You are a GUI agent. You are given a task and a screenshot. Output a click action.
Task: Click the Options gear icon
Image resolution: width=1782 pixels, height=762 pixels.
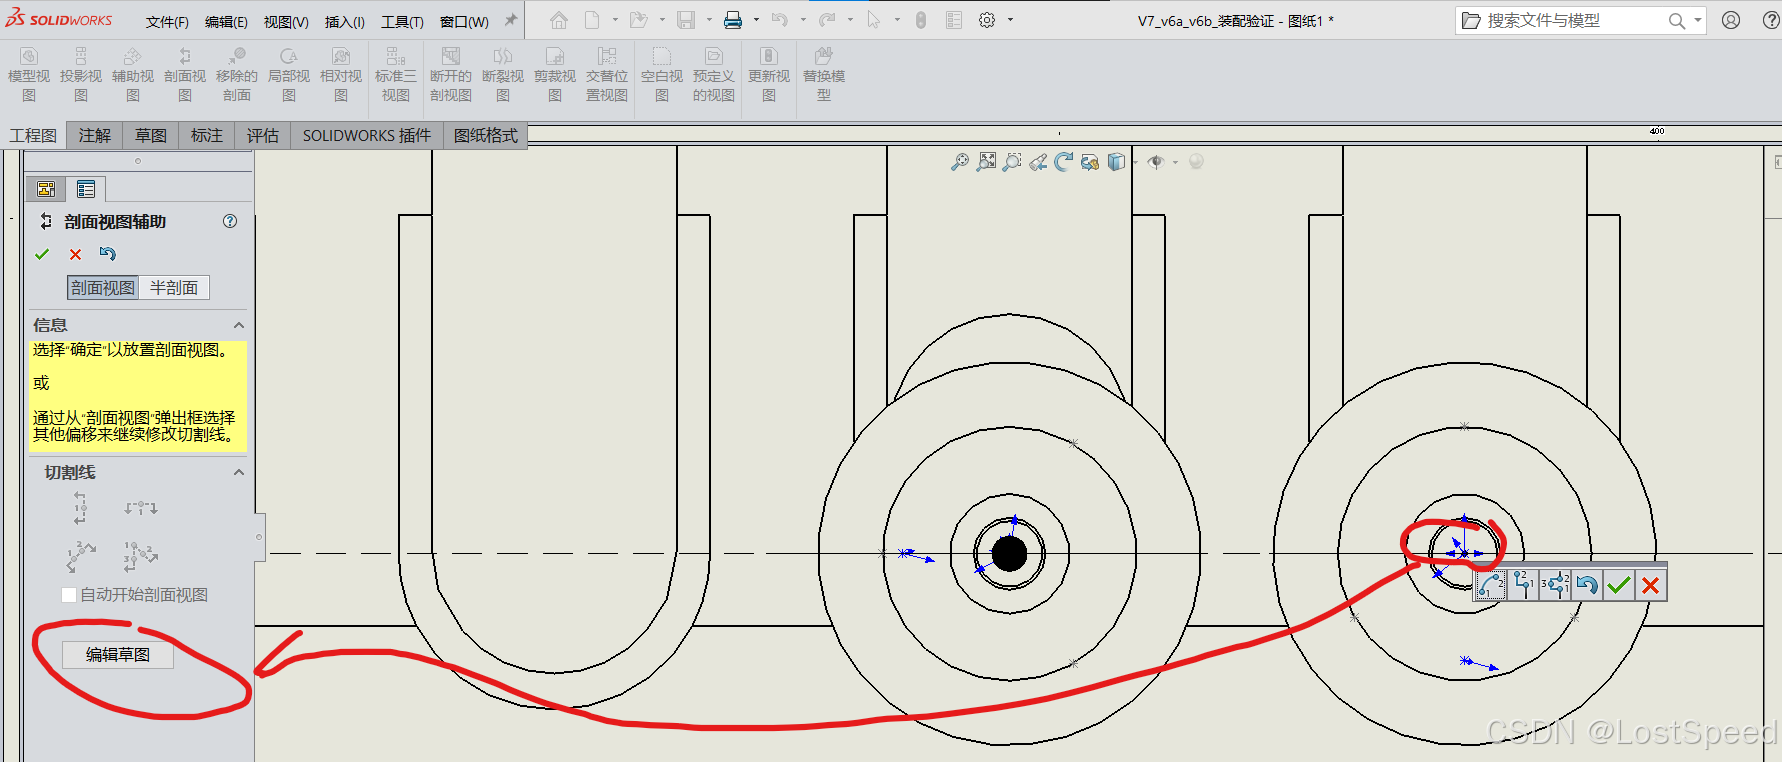click(x=987, y=20)
